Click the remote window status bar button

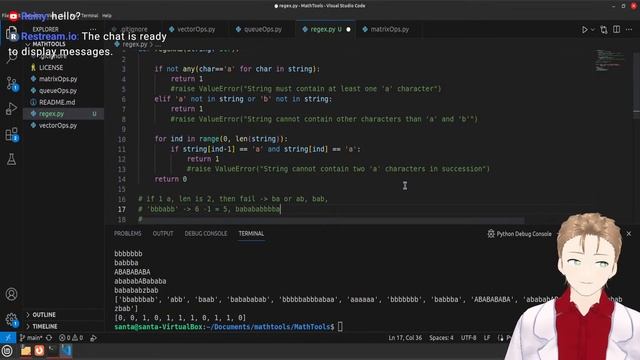click(x=7, y=338)
